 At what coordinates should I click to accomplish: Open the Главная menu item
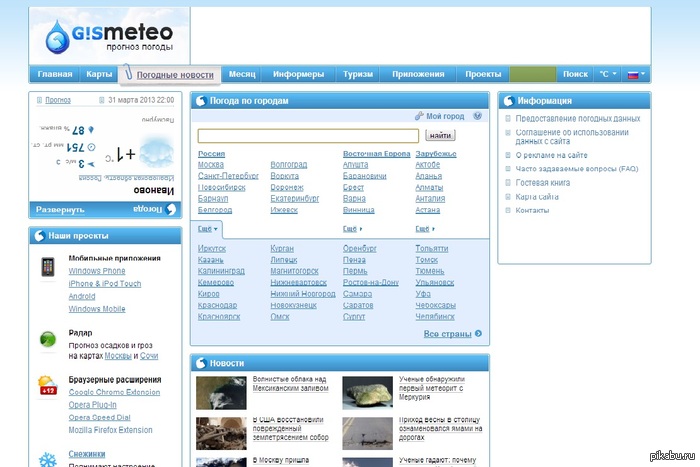(54, 74)
